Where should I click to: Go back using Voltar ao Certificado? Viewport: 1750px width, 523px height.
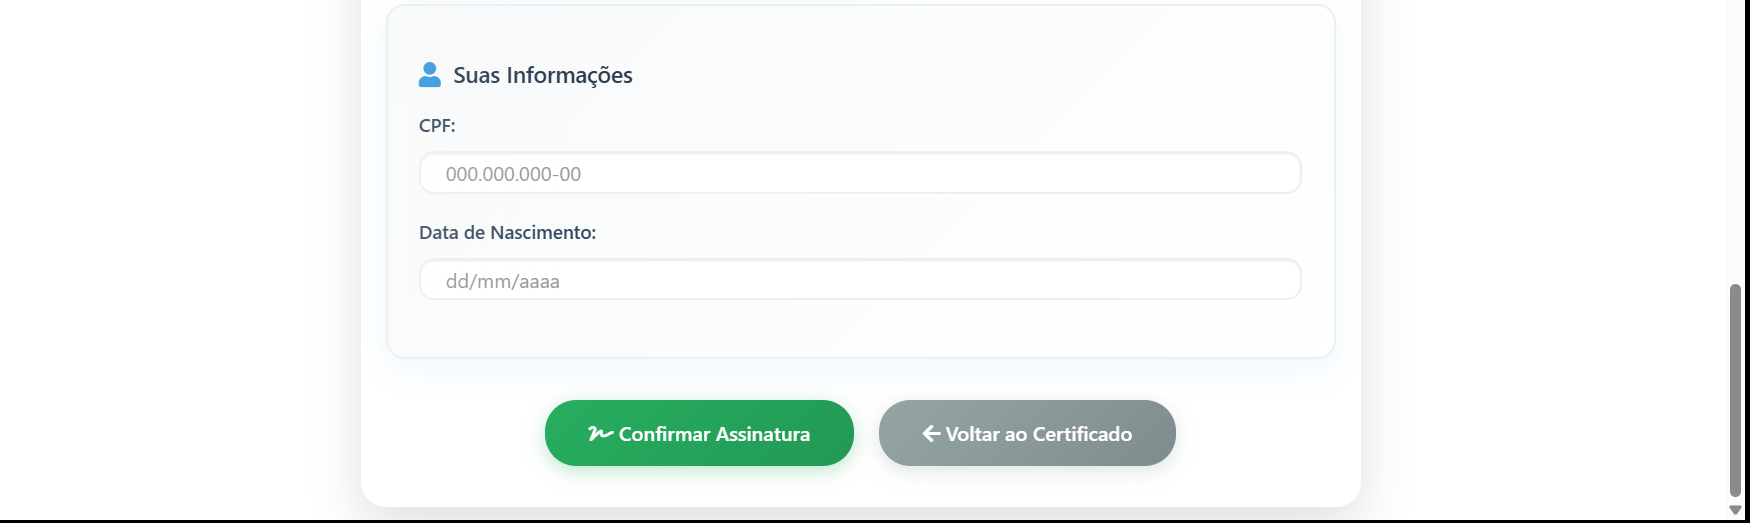click(x=1027, y=433)
